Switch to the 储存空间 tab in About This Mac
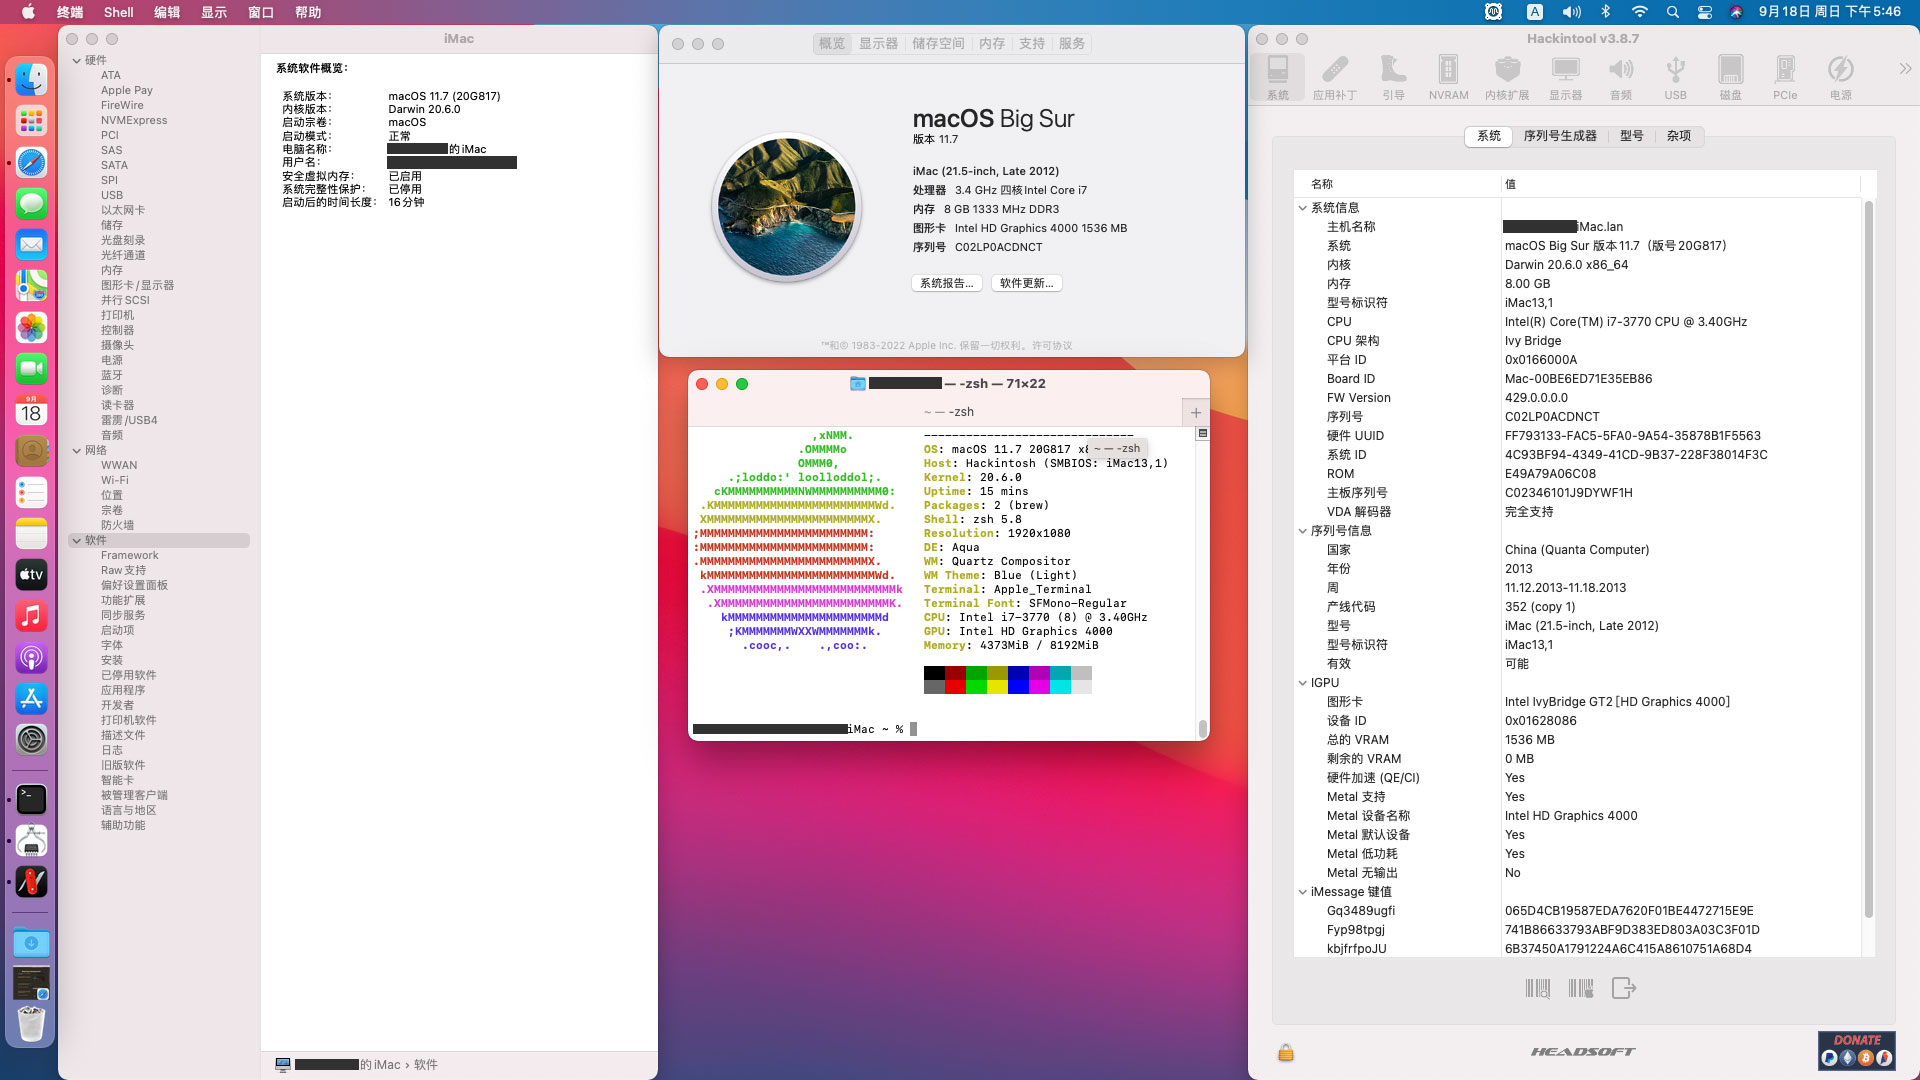 pos(937,44)
